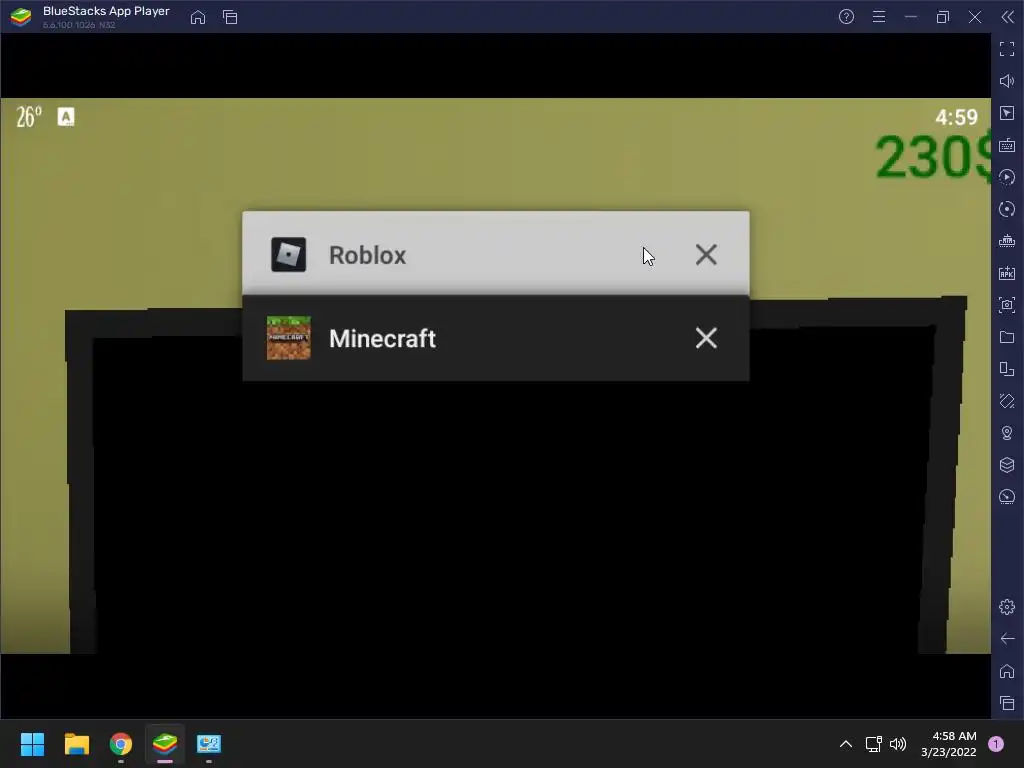Open the sync operations icon in sidebar

(1007, 209)
